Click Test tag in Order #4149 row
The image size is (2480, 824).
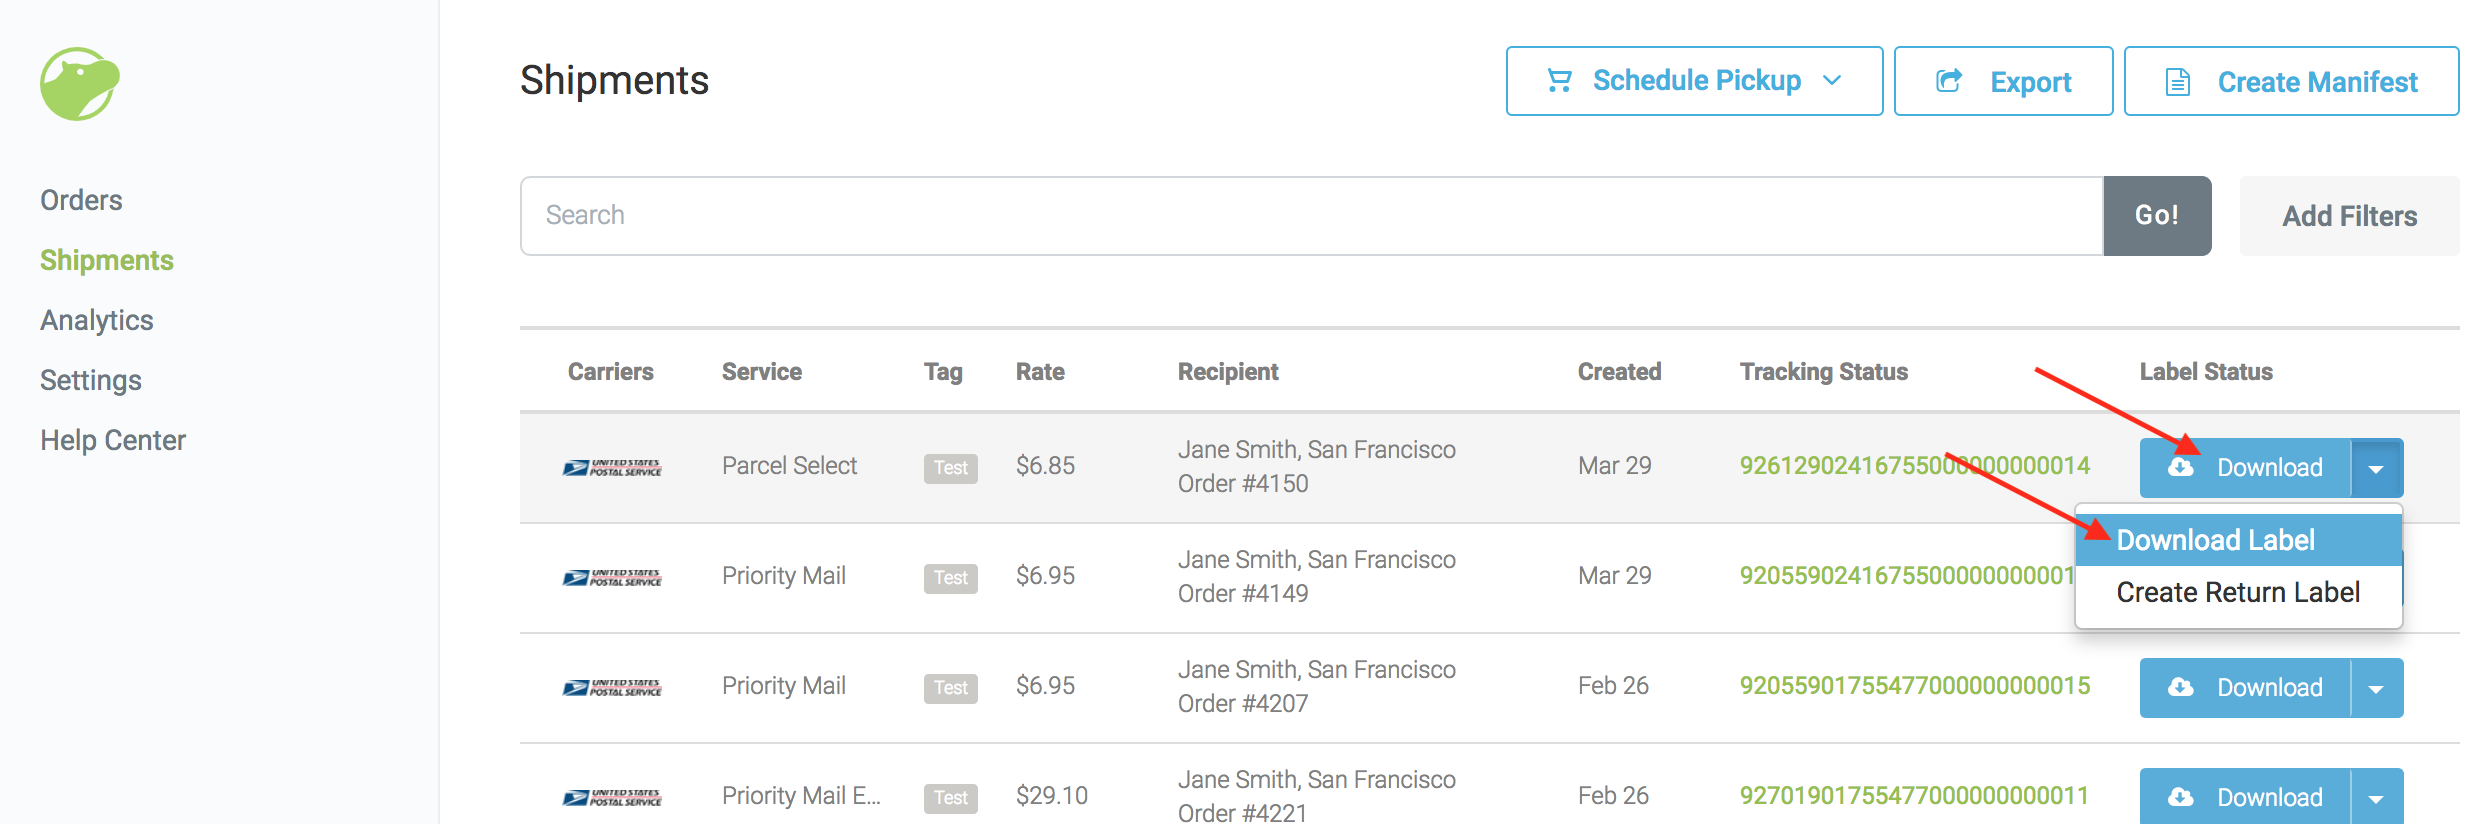[x=951, y=578]
